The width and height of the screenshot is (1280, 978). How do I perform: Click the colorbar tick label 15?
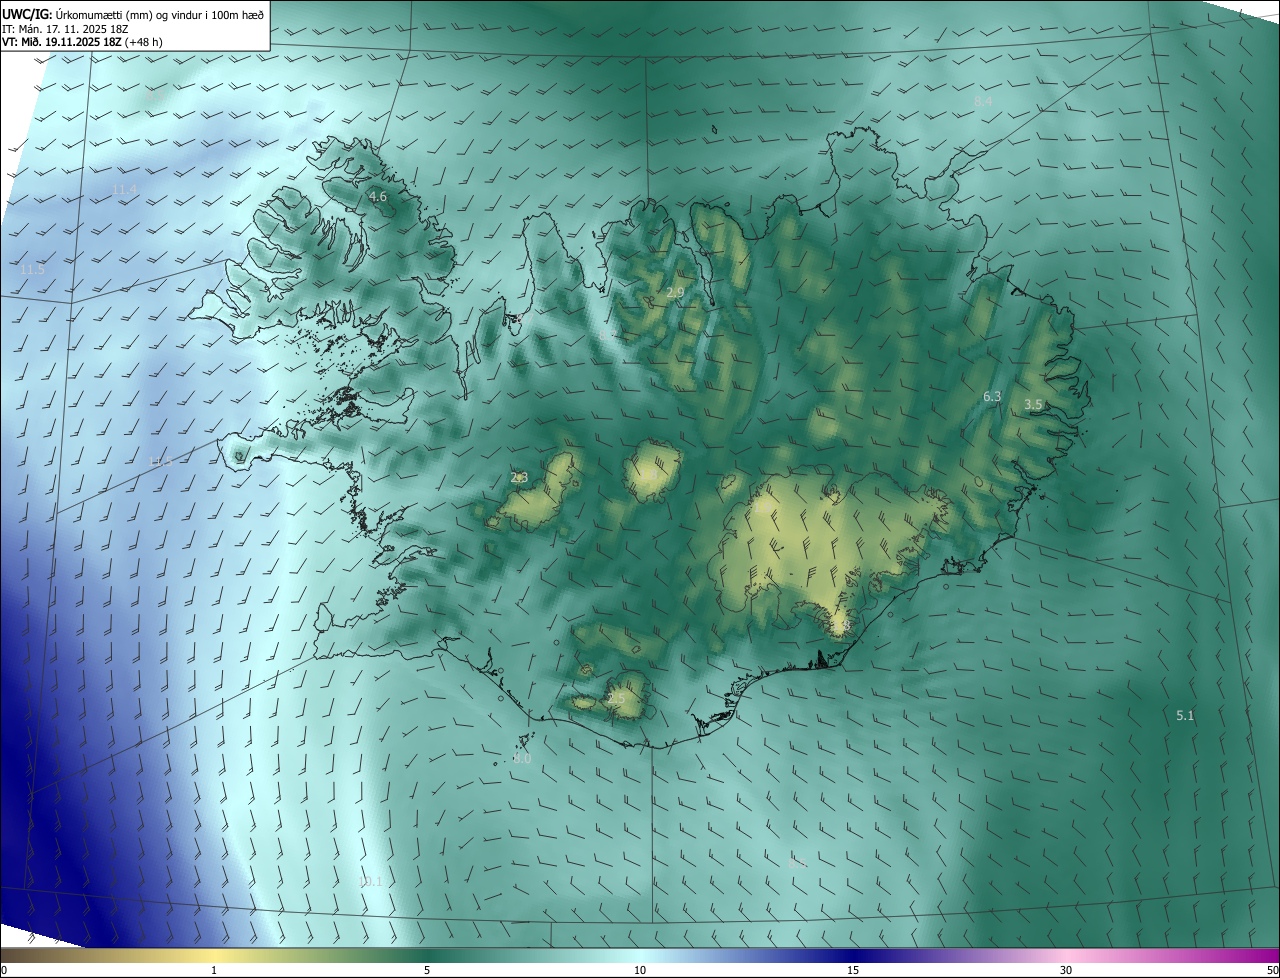click(x=853, y=970)
